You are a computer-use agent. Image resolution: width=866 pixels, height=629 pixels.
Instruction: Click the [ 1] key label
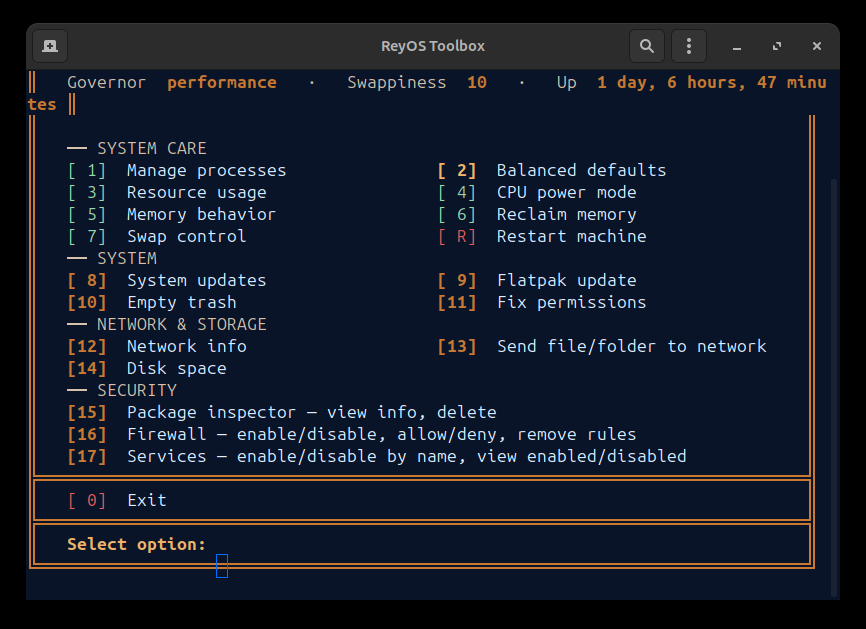pos(87,170)
